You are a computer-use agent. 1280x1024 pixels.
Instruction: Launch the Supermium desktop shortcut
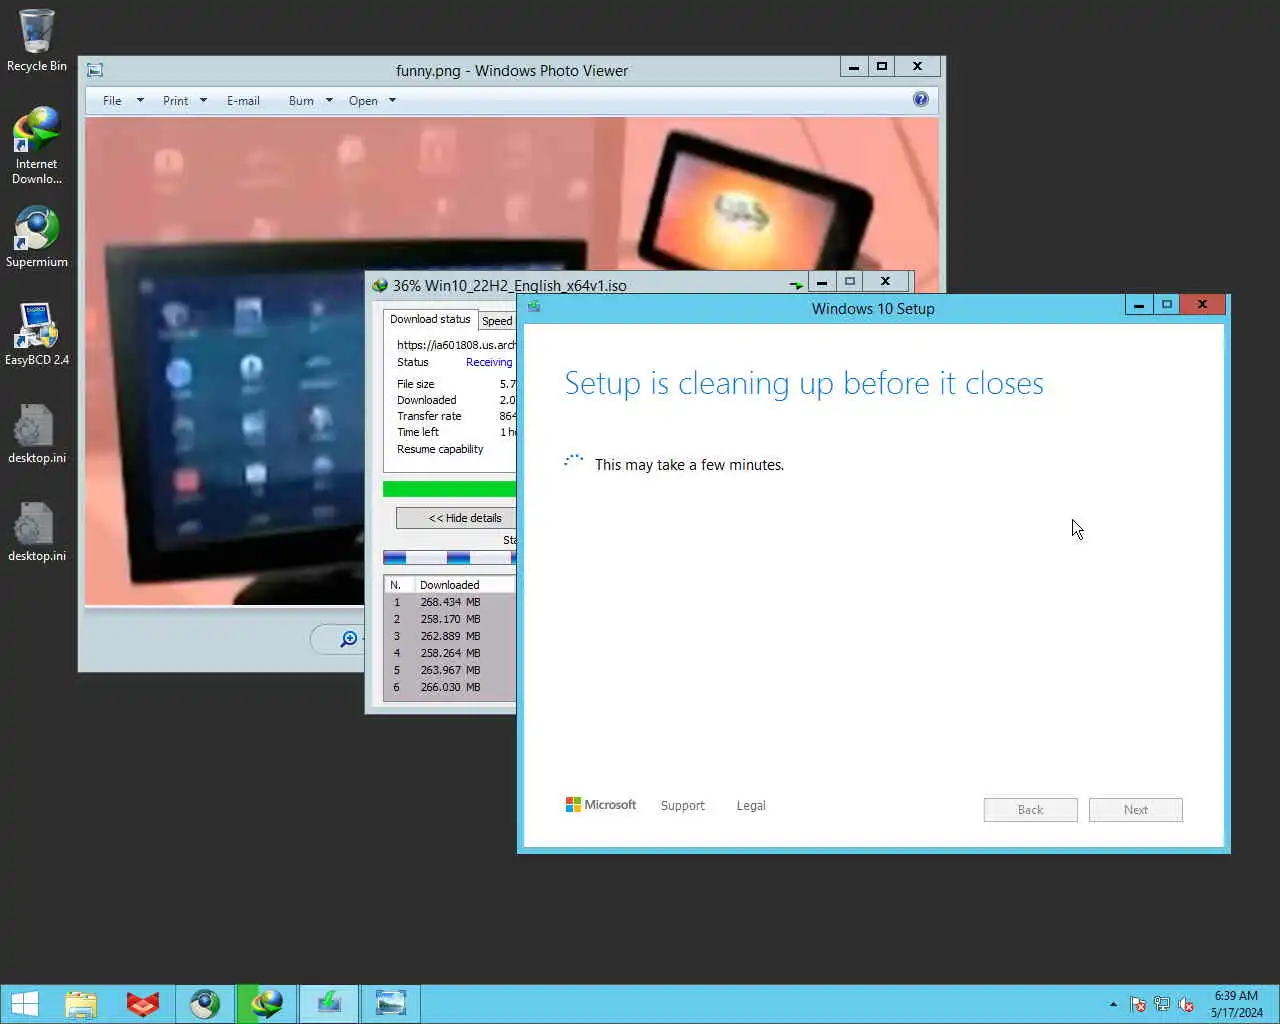coord(37,237)
